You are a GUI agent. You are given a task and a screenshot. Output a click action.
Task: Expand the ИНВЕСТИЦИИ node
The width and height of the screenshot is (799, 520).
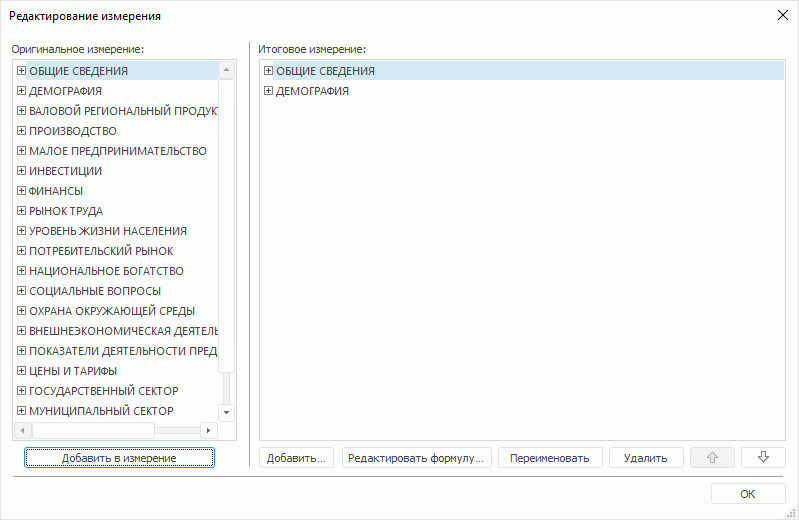point(21,171)
